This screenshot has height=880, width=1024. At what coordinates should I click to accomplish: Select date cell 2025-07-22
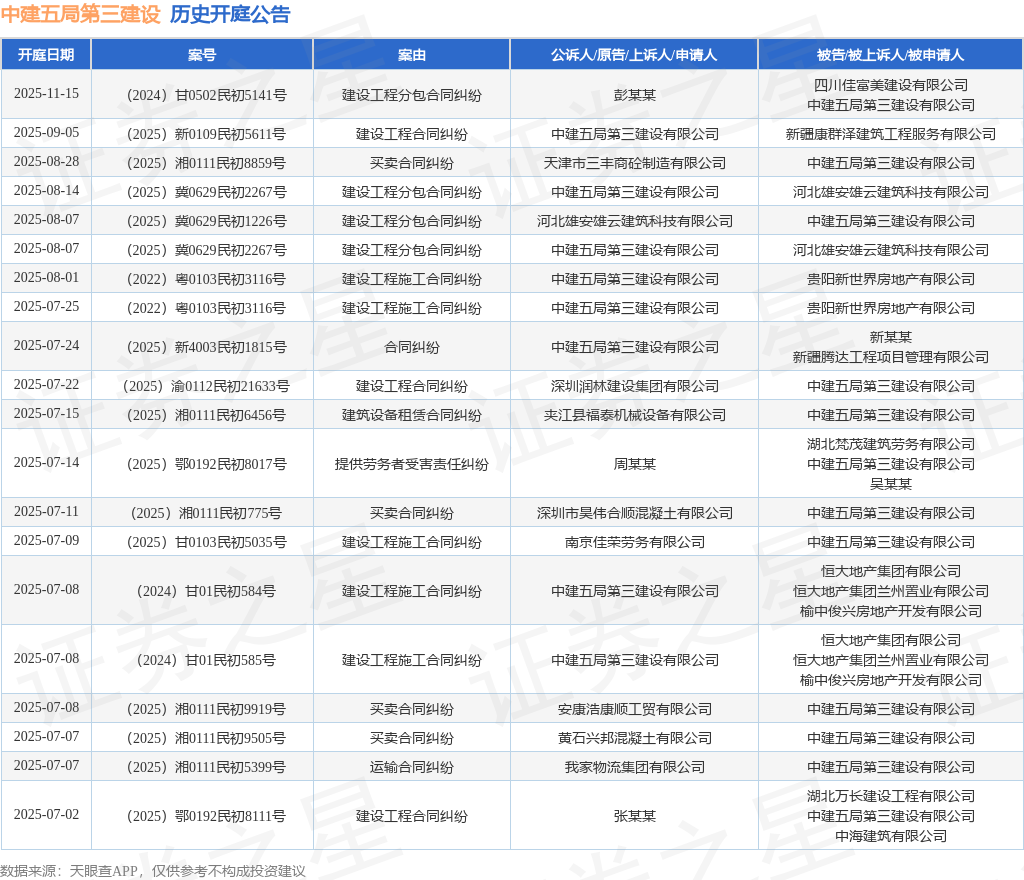pos(46,385)
